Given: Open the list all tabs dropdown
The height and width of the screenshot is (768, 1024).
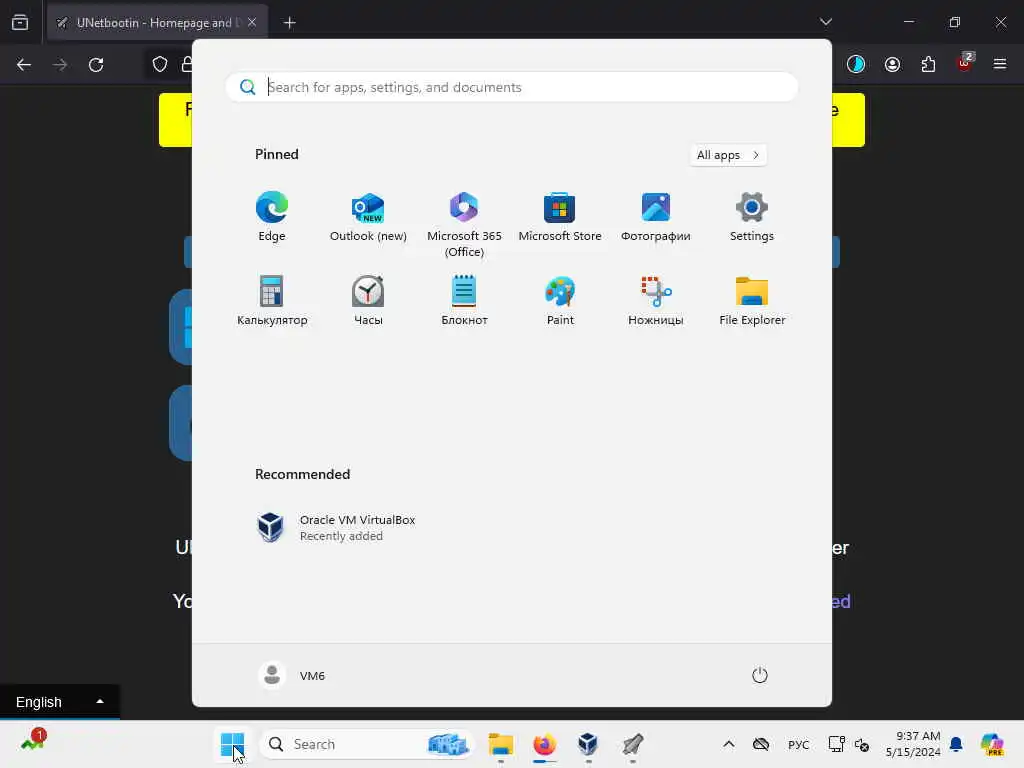Looking at the screenshot, I should (x=825, y=22).
